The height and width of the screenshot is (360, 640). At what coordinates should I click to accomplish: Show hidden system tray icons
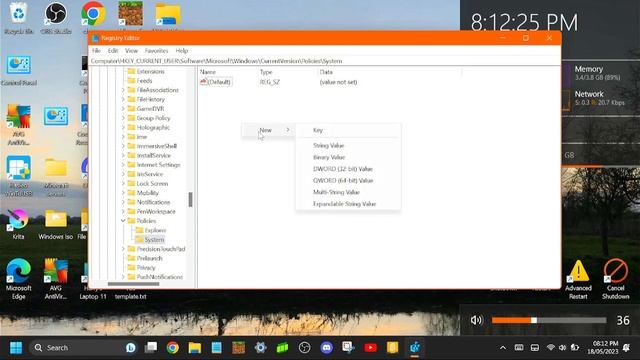503,348
